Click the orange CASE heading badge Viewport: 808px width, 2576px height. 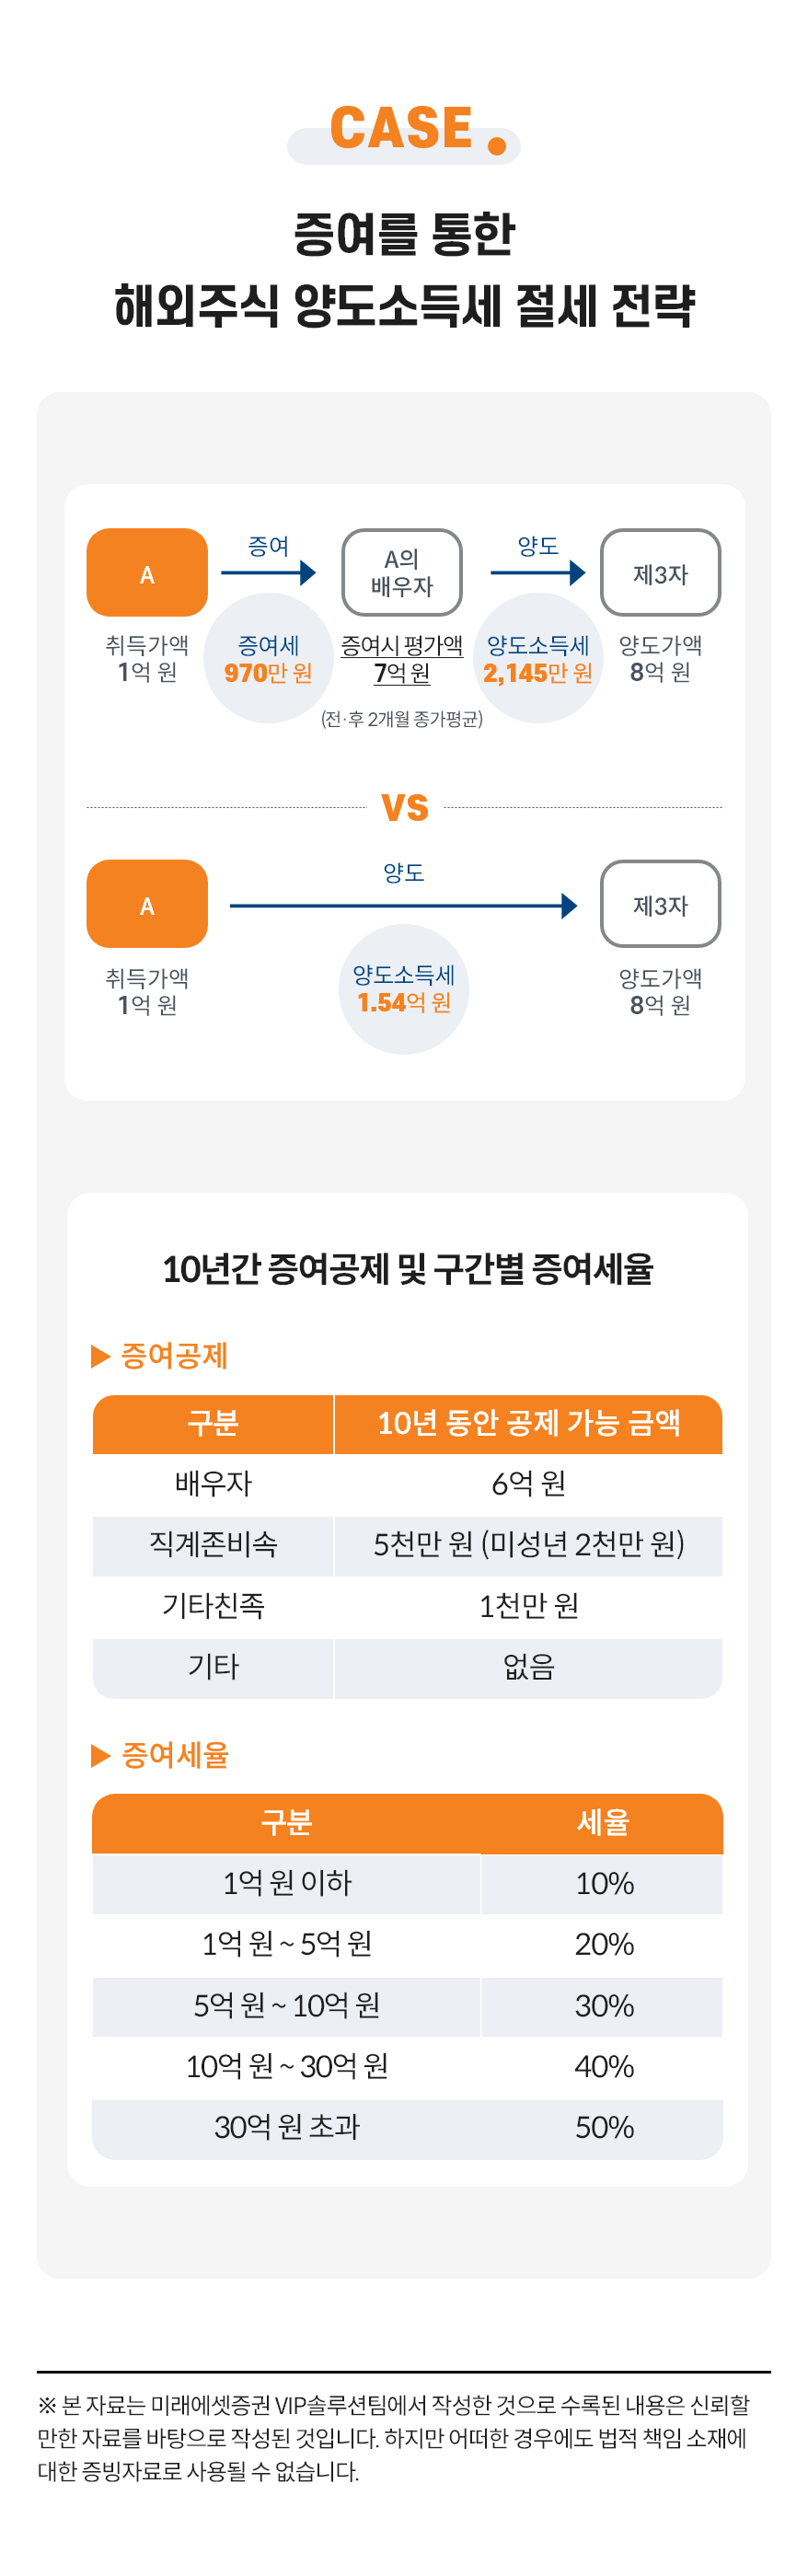pos(404,131)
